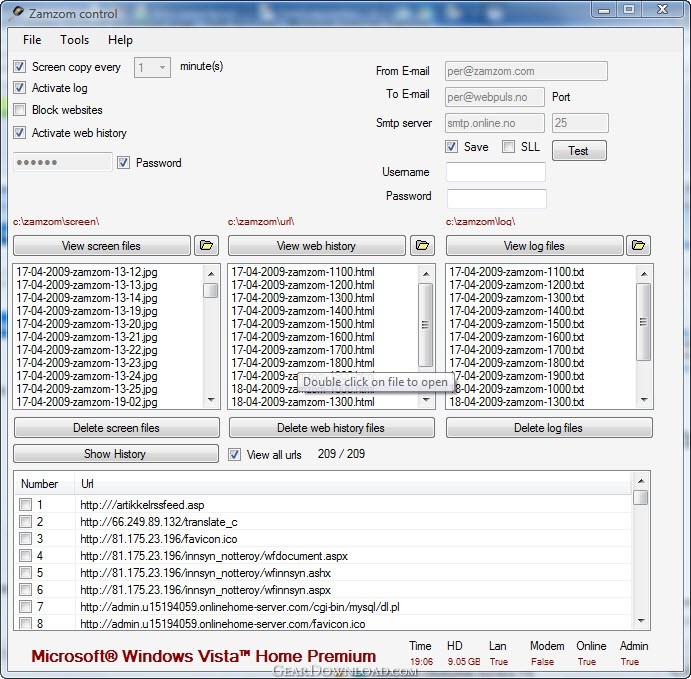
Task: Select 17-04-2009-zamzom-1200.txt
Action: point(516,285)
